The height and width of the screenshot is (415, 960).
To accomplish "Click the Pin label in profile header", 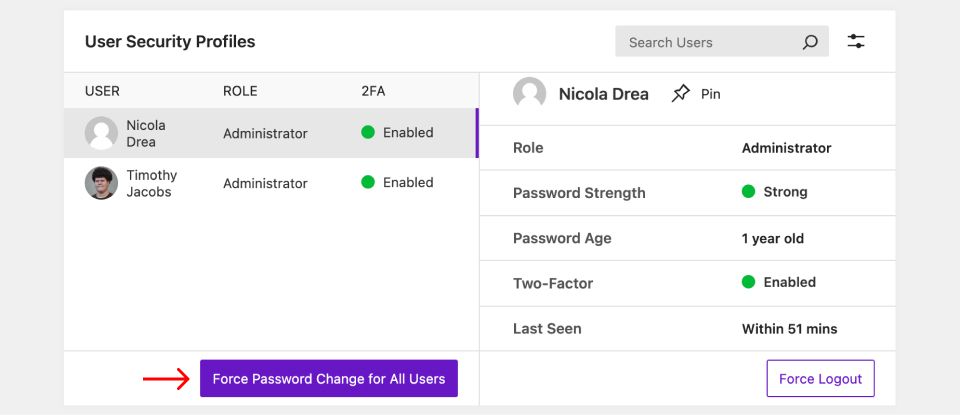I will (x=710, y=94).
